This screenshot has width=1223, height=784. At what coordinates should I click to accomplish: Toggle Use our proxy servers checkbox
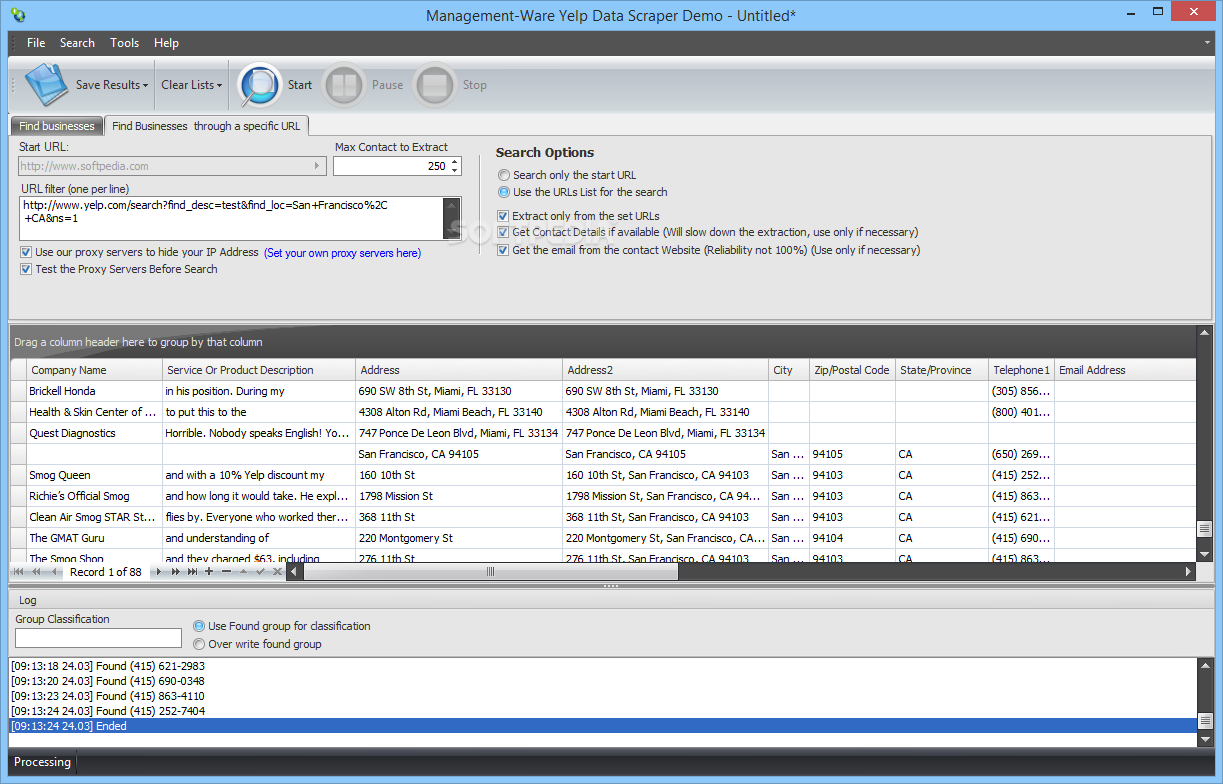pyautogui.click(x=26, y=253)
